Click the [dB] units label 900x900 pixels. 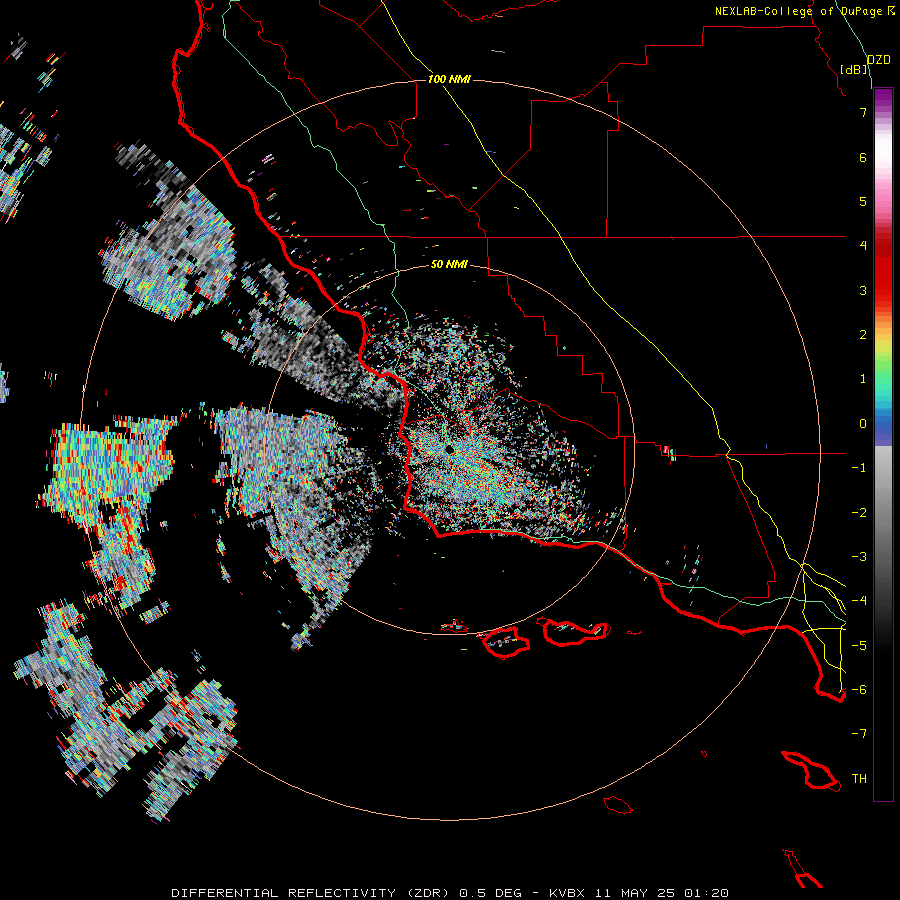pos(854,69)
